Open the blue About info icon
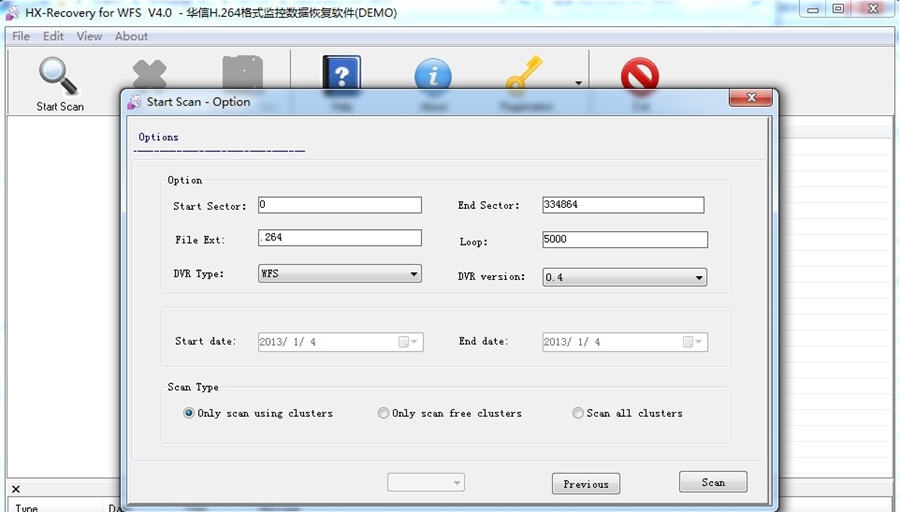Image resolution: width=900 pixels, height=512 pixels. tap(433, 75)
